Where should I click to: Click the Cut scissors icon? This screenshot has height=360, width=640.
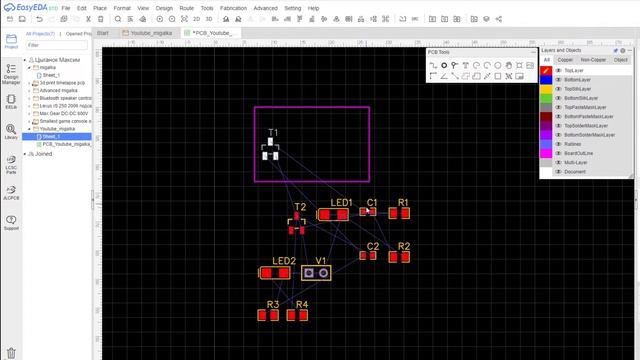coord(88,19)
